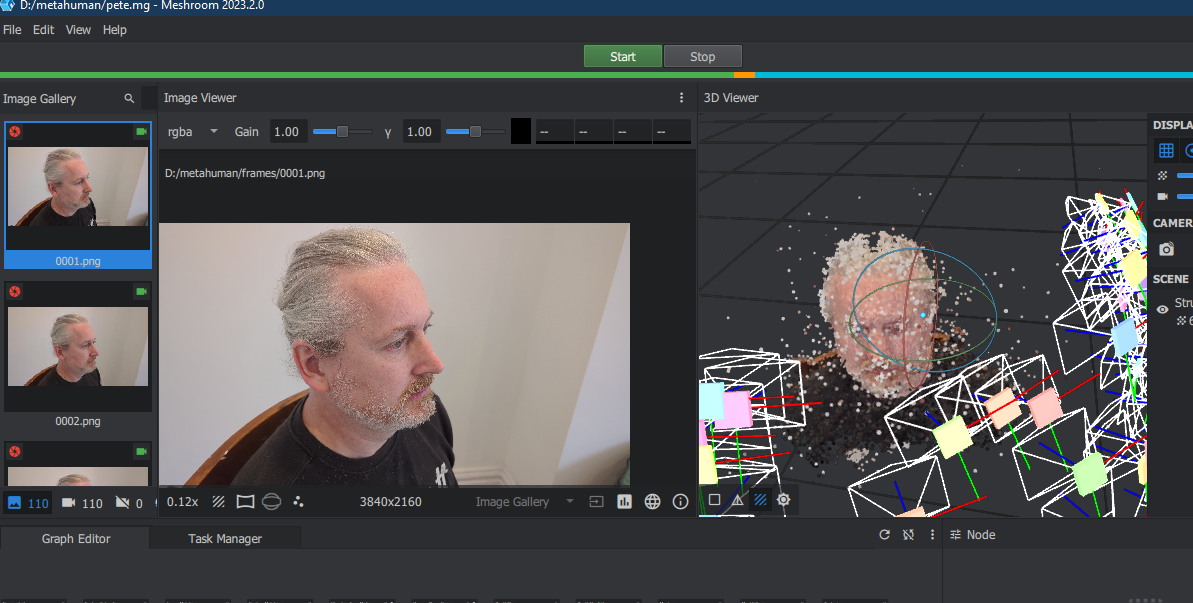Toggle the globe 3D/lens info icon
The width and height of the screenshot is (1193, 603).
pos(652,502)
